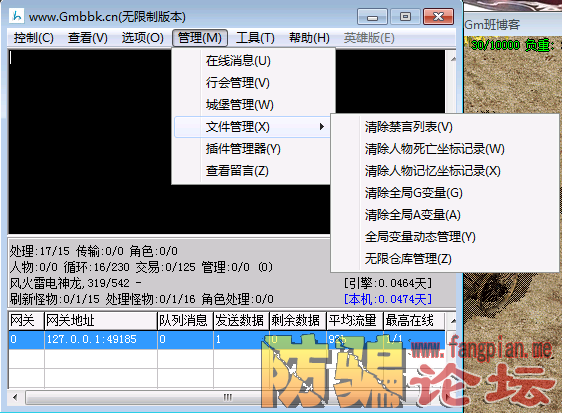Click the 剩余数据 column header
The height and width of the screenshot is (413, 562).
(297, 321)
